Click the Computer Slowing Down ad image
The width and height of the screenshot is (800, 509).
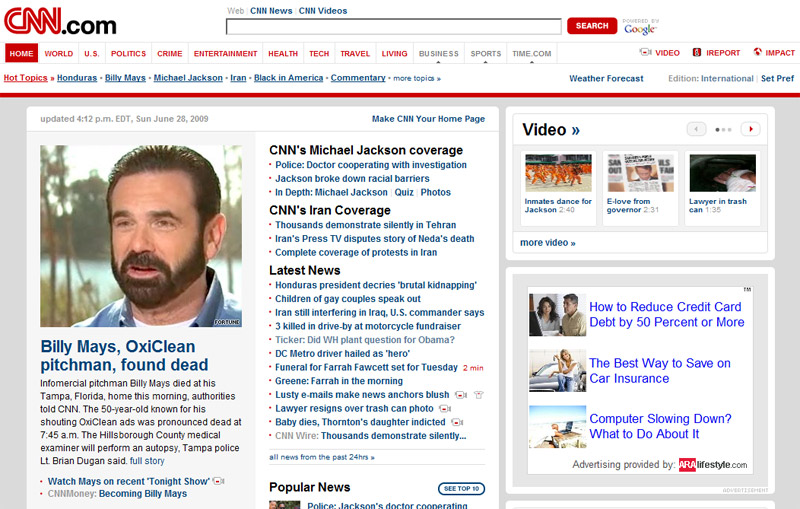coord(558,426)
